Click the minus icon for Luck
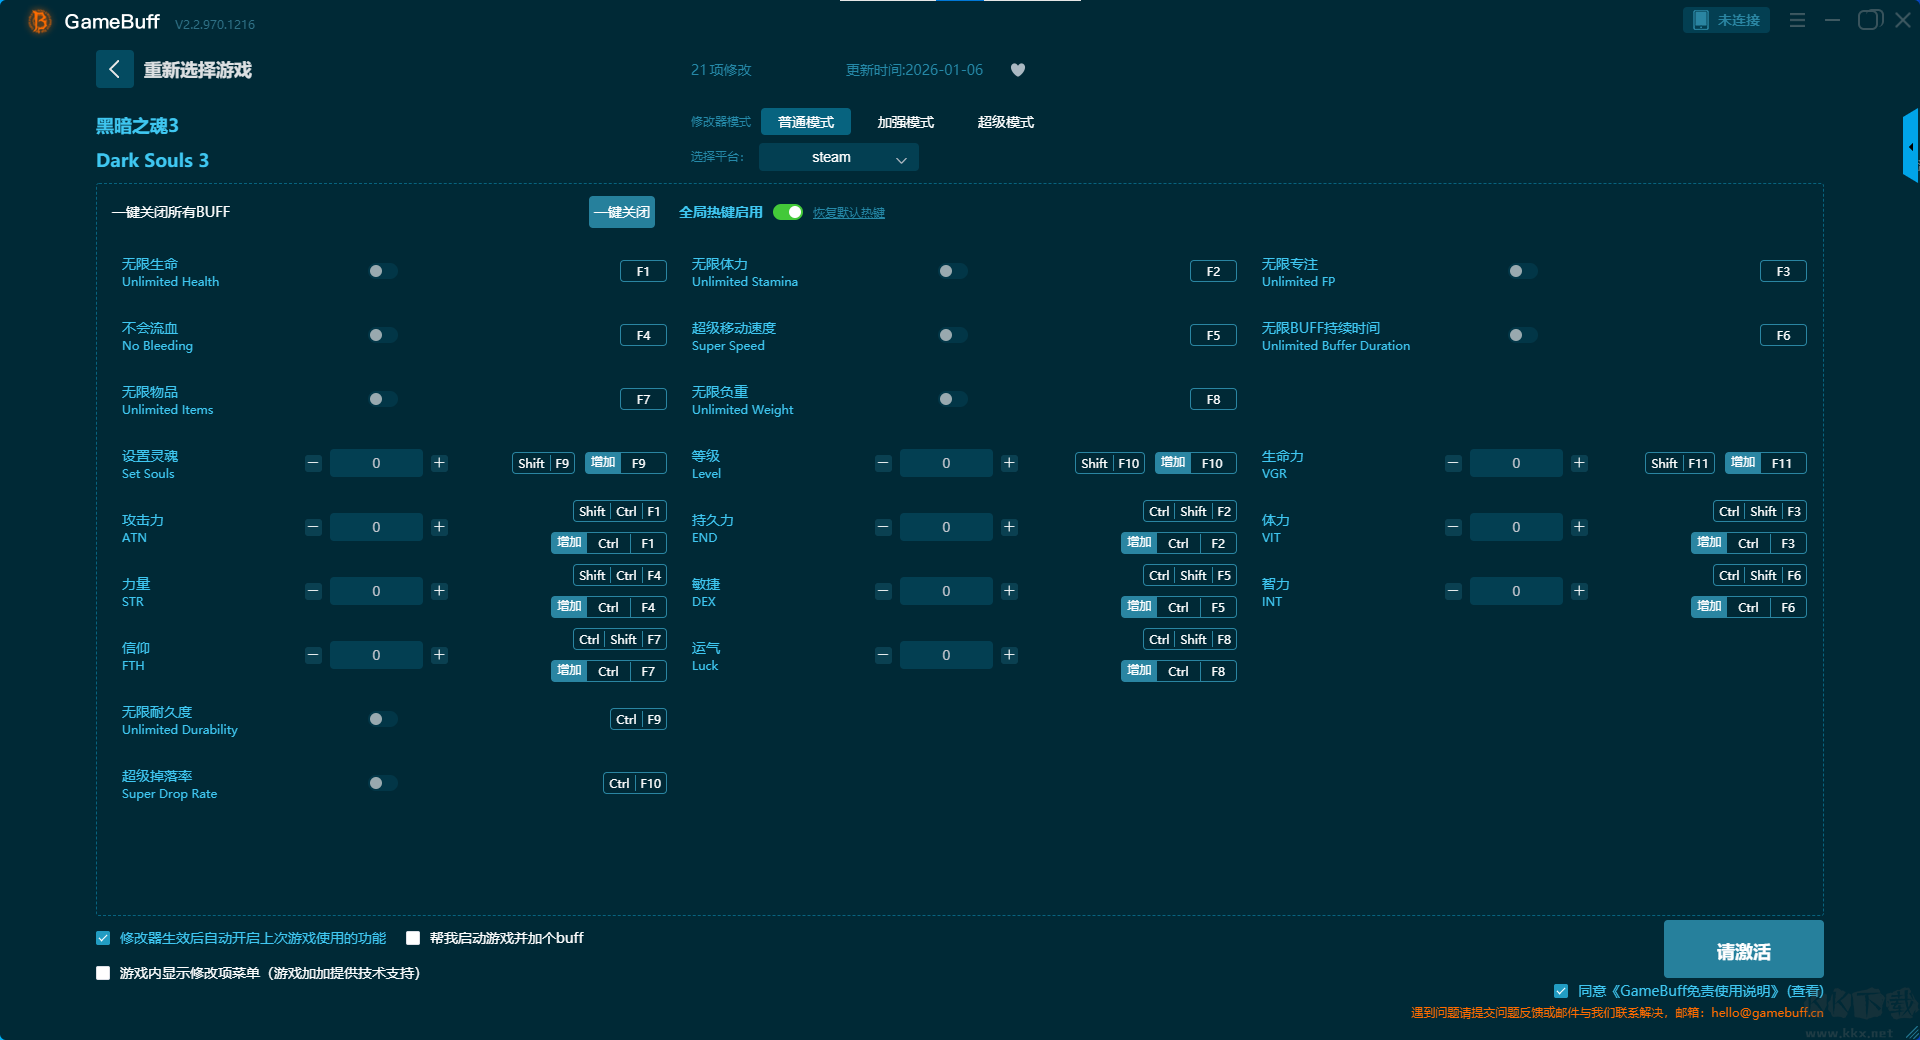This screenshot has width=1920, height=1040. [883, 655]
